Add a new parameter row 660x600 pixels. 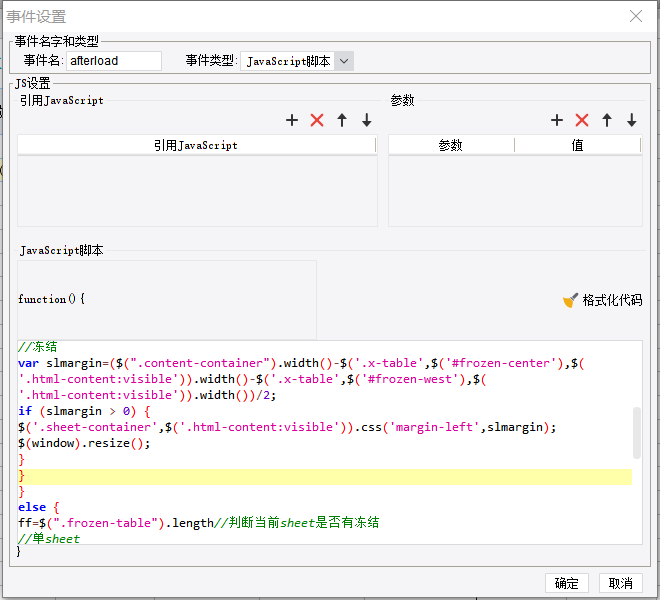[x=557, y=120]
